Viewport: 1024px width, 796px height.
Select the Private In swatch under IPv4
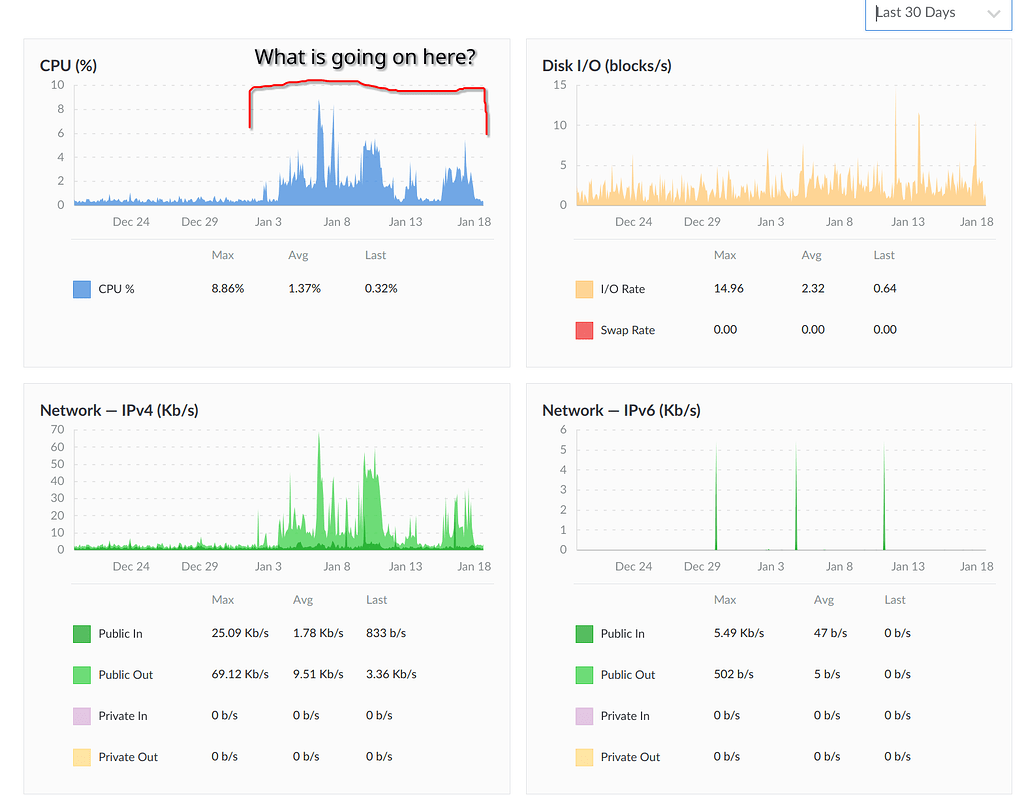(x=82, y=715)
